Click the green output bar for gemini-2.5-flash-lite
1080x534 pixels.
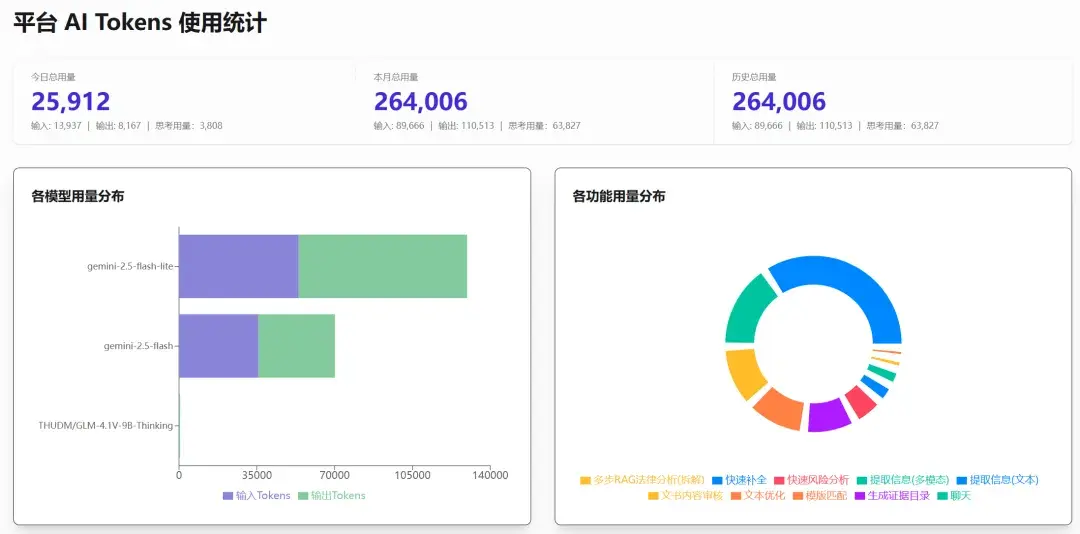point(382,266)
